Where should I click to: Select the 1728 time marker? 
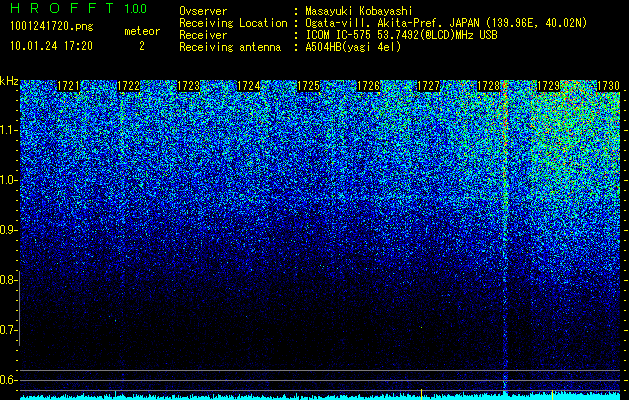click(x=488, y=86)
